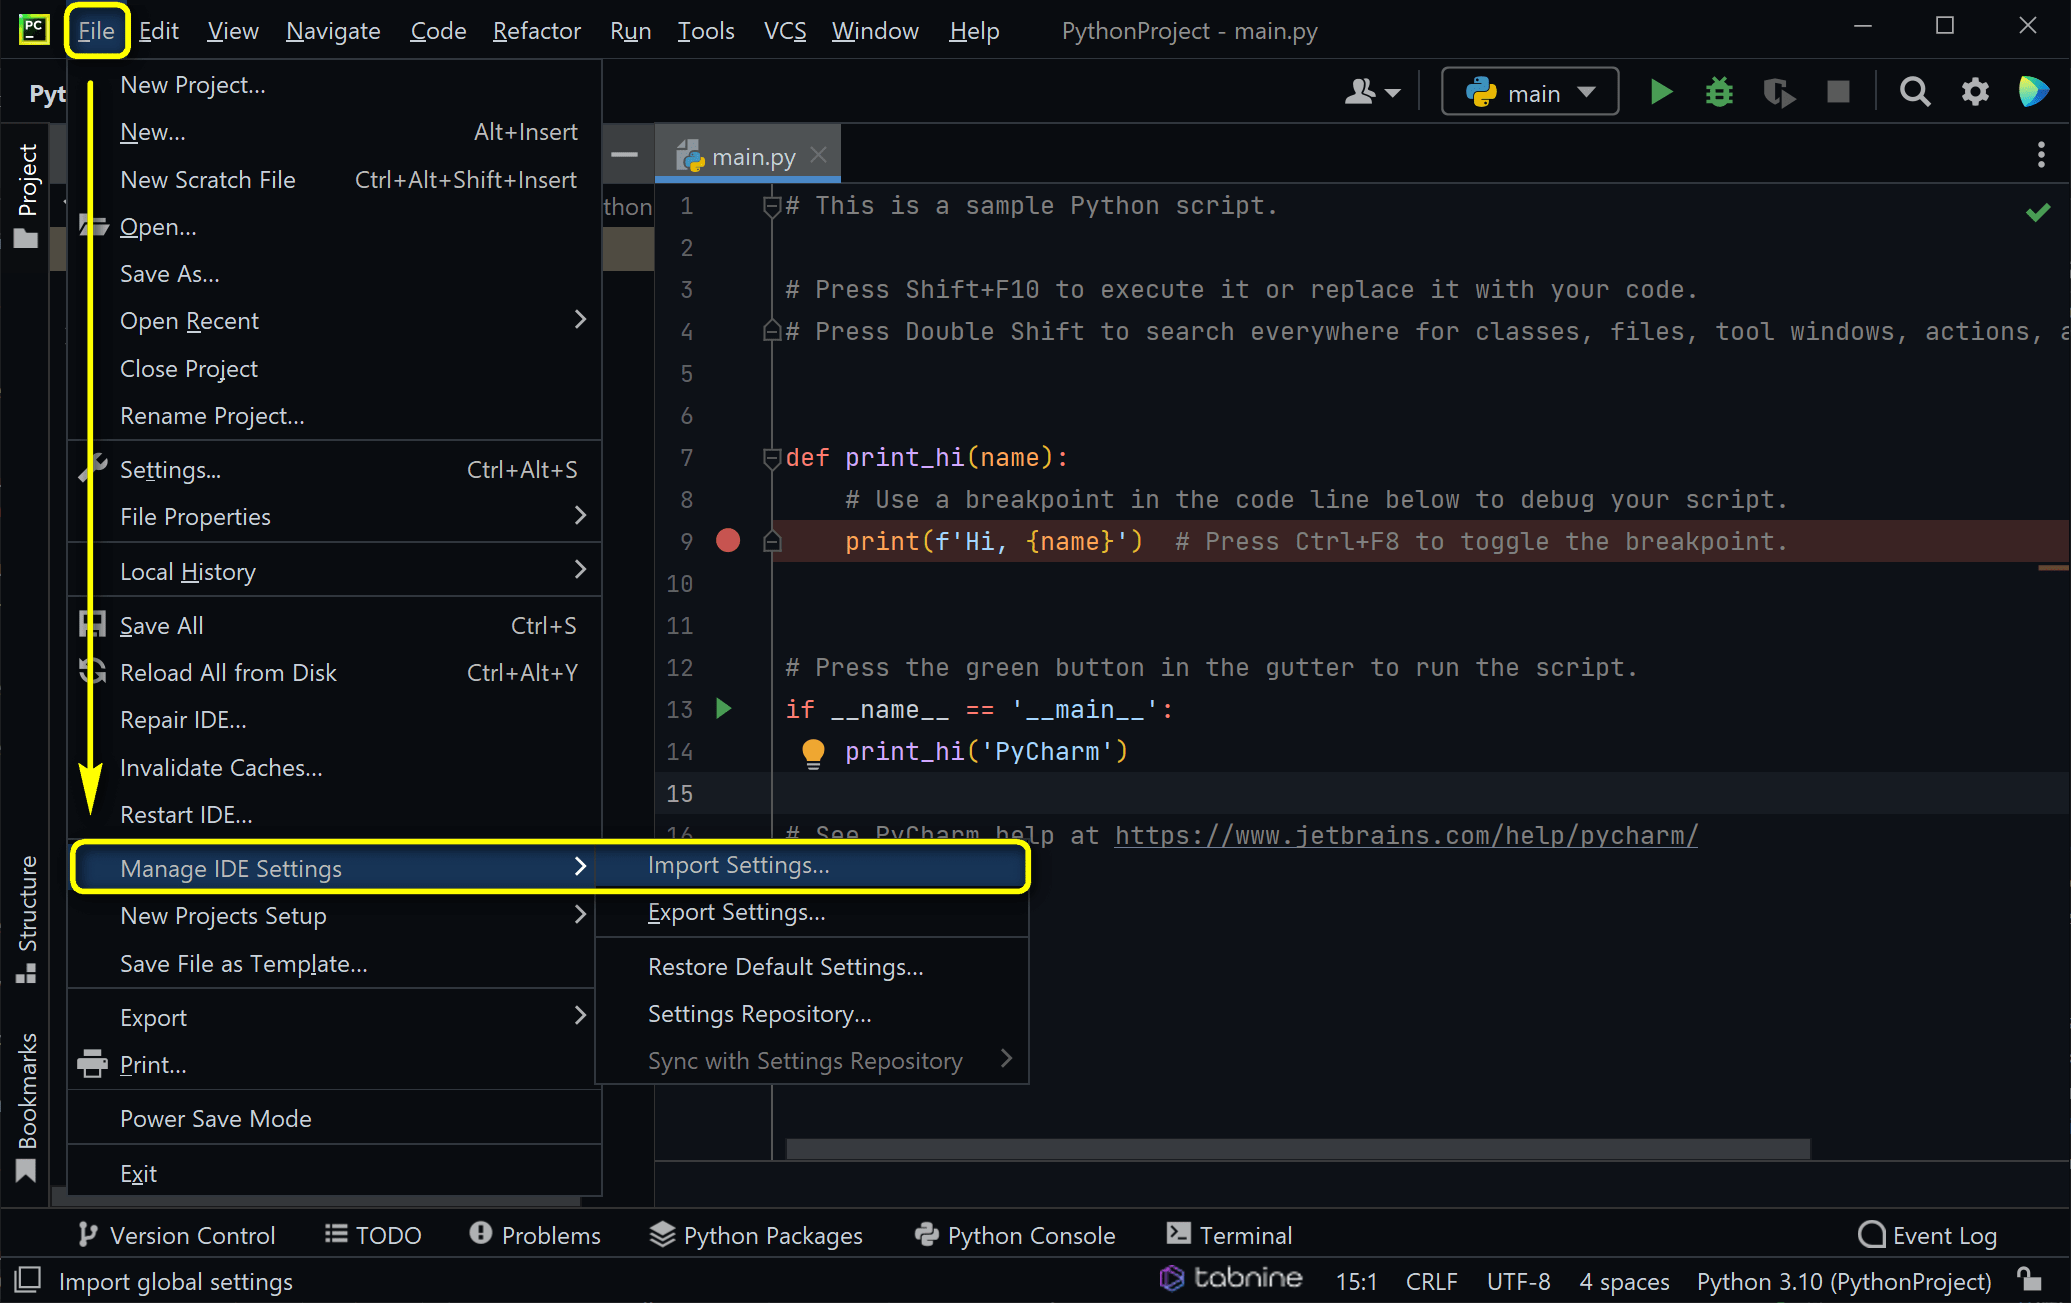Click run gutter arrow on line 13
Screen dimensions: 2071x1303
724,709
